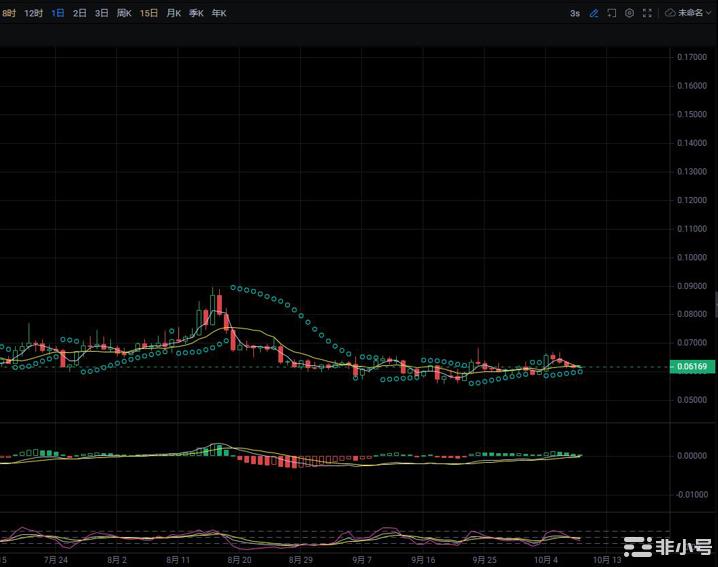Select the 12时 timeframe

pyautogui.click(x=33, y=13)
